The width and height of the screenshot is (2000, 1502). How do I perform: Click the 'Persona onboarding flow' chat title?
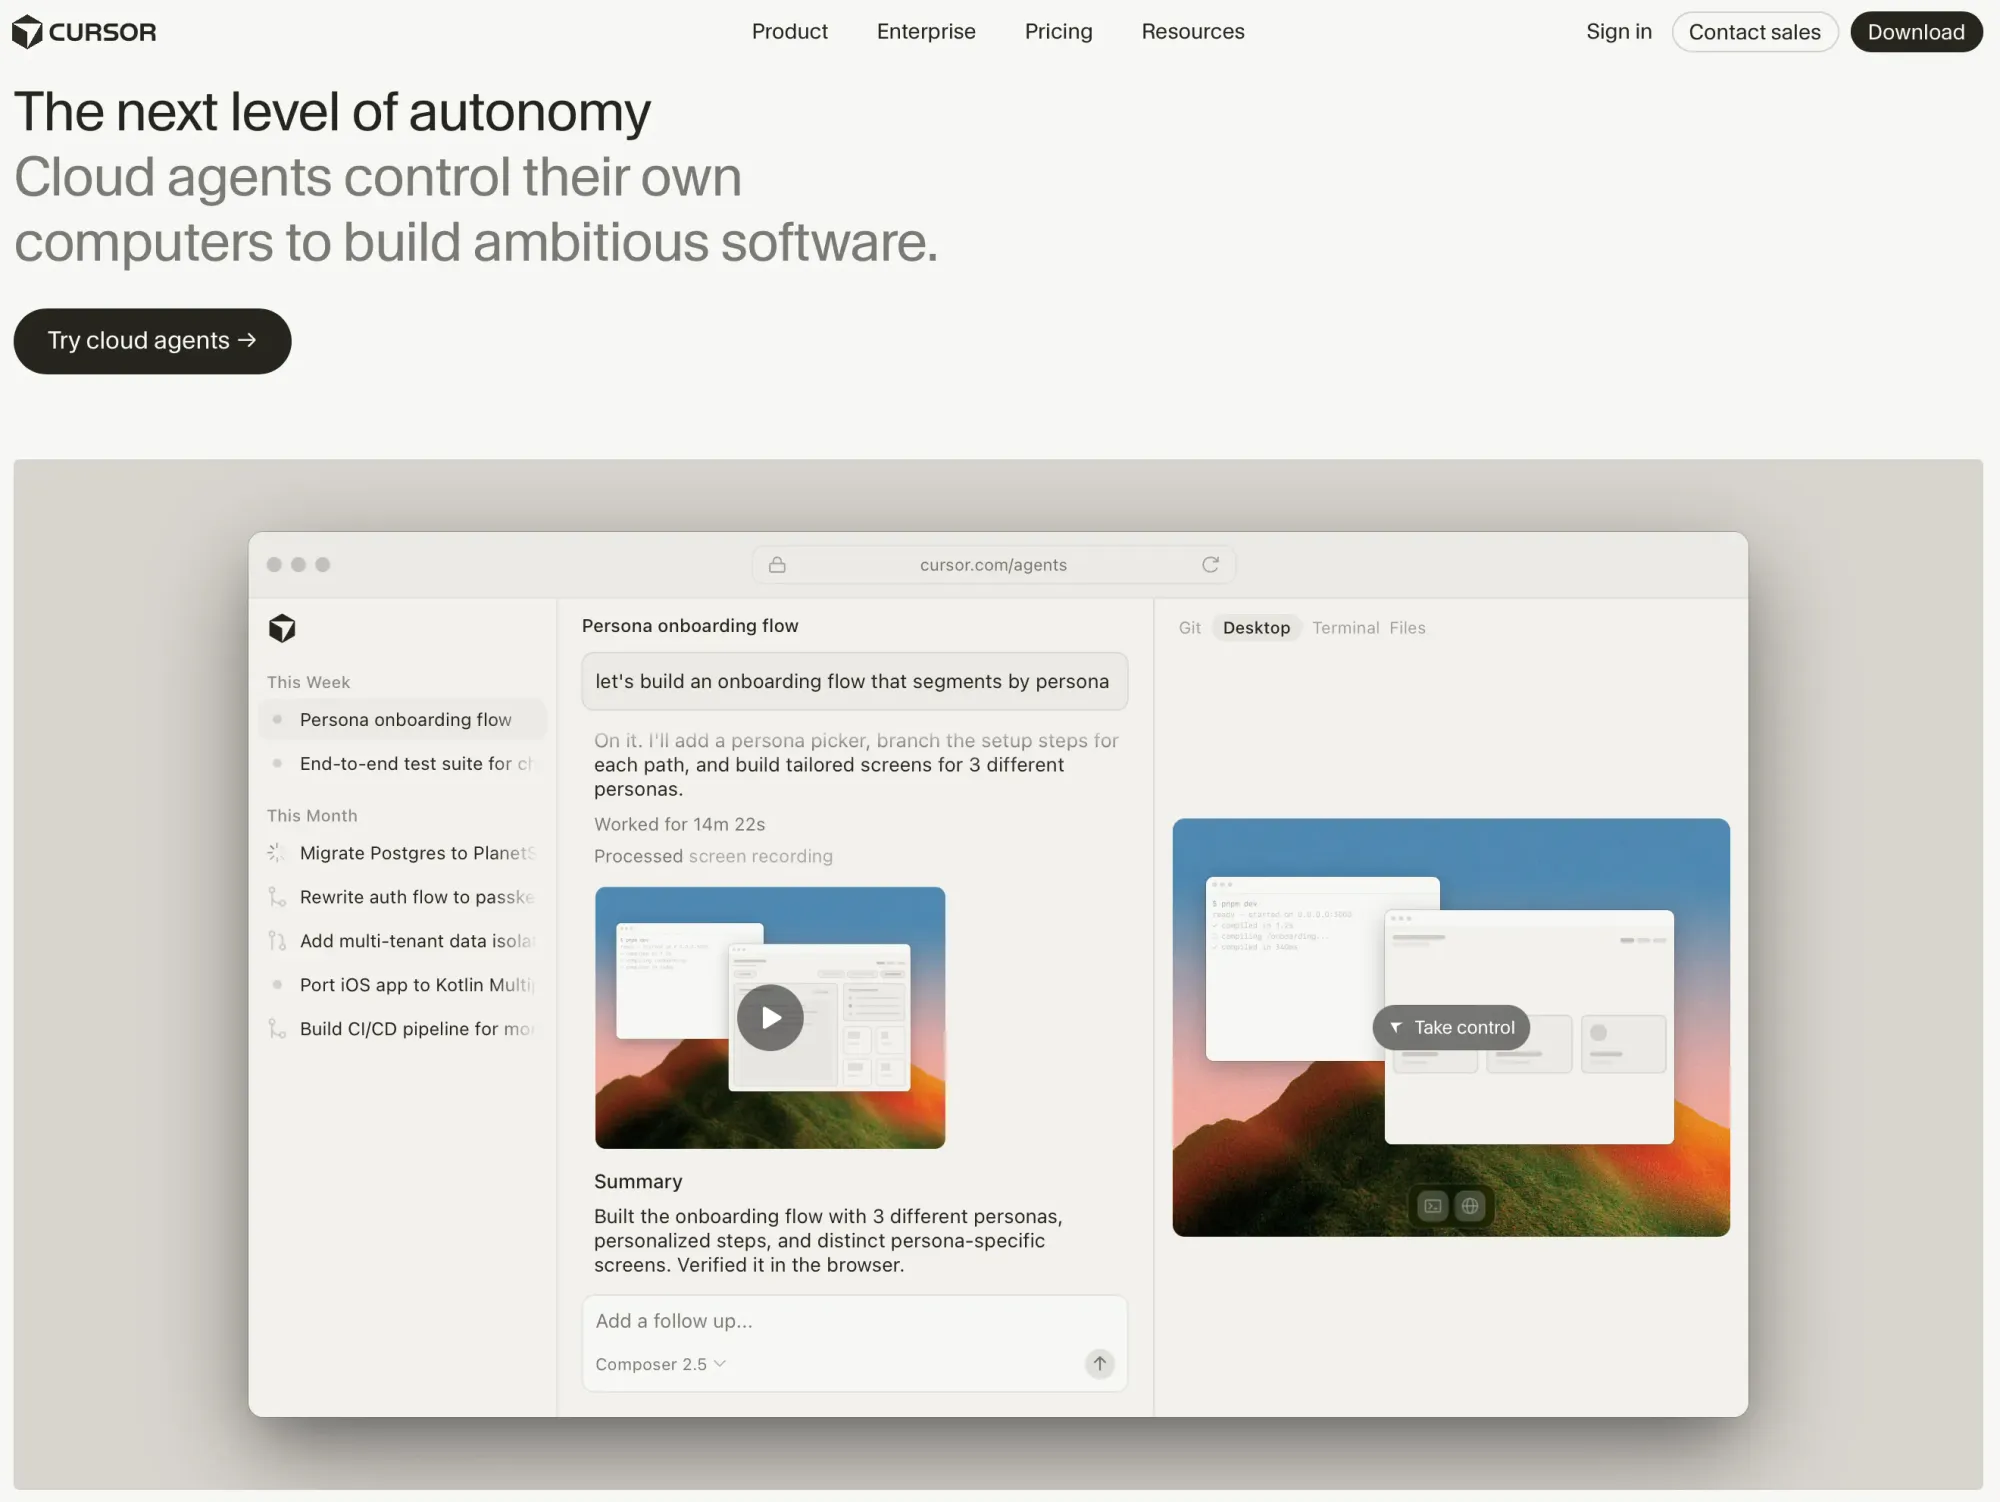[x=690, y=626]
